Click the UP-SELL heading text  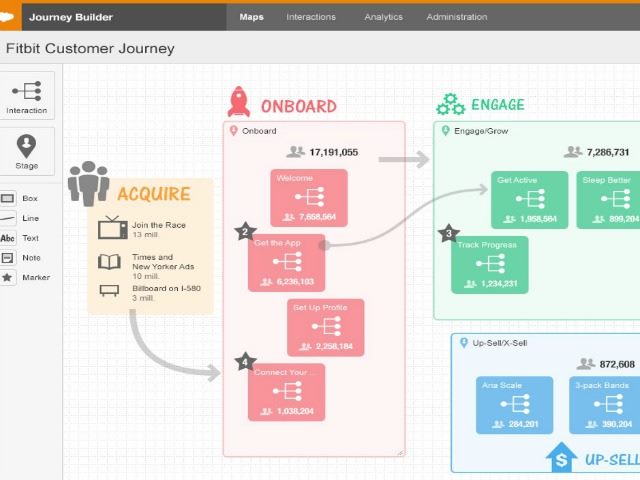(612, 460)
